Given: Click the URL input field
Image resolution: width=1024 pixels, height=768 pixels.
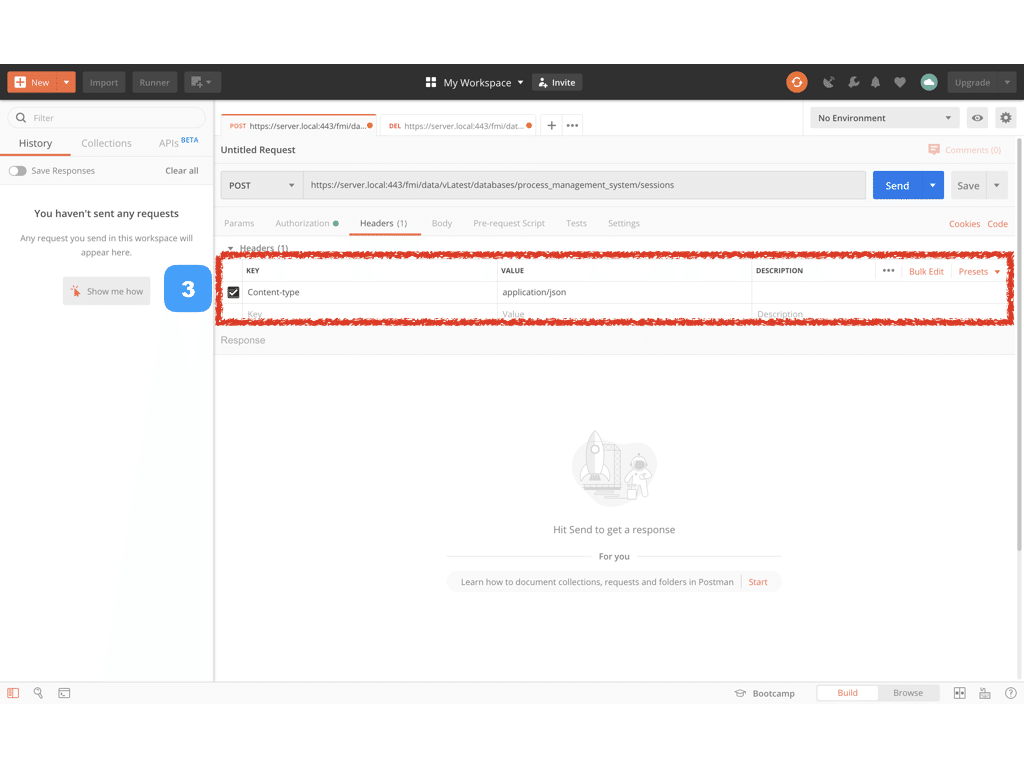Looking at the screenshot, I should 585,185.
